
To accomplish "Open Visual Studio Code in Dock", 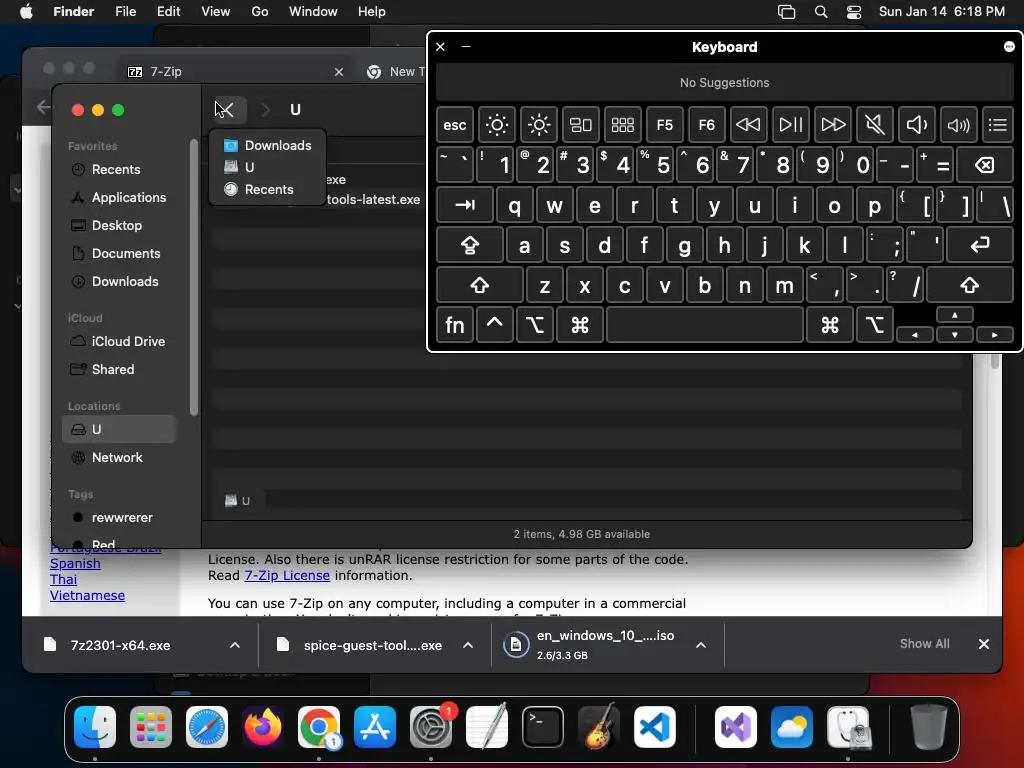I will click(x=654, y=727).
